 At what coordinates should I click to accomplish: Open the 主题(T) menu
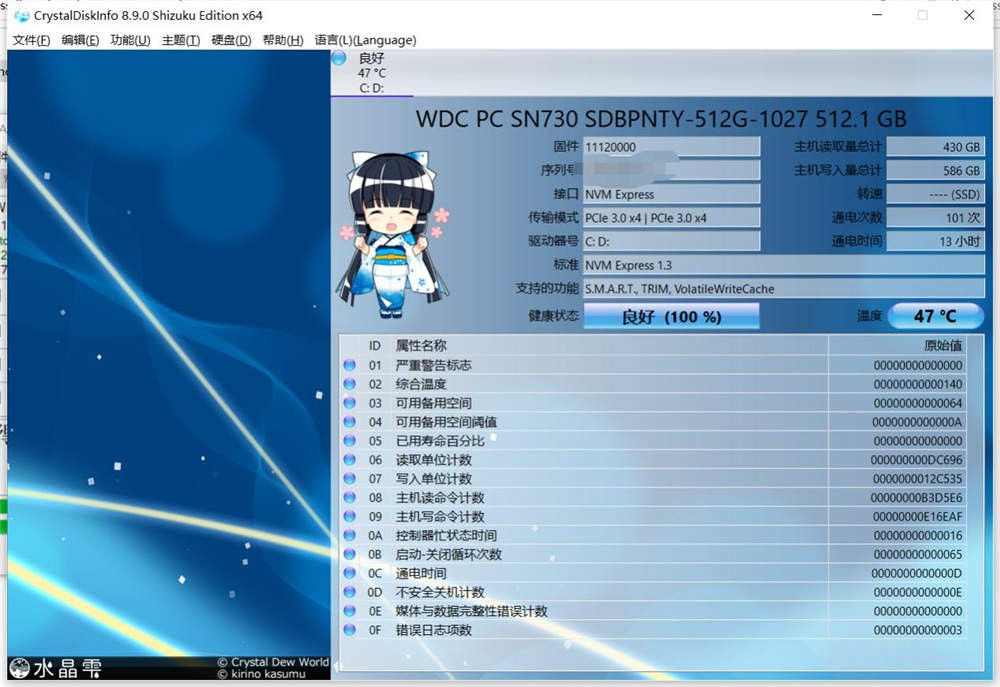(180, 40)
